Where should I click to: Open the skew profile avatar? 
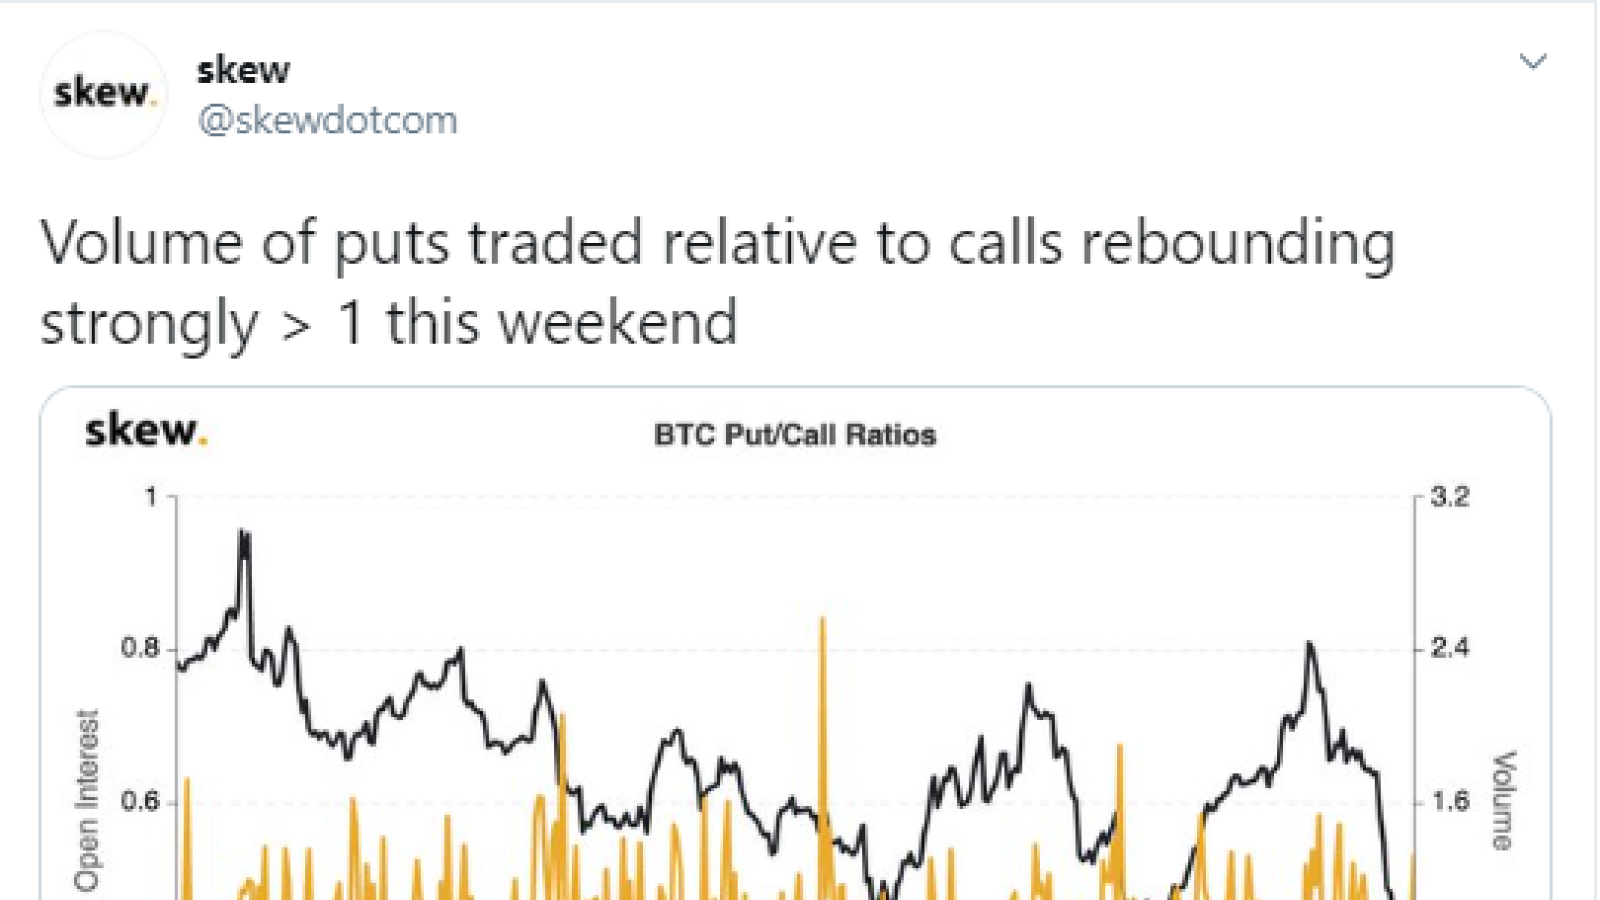tap(103, 95)
